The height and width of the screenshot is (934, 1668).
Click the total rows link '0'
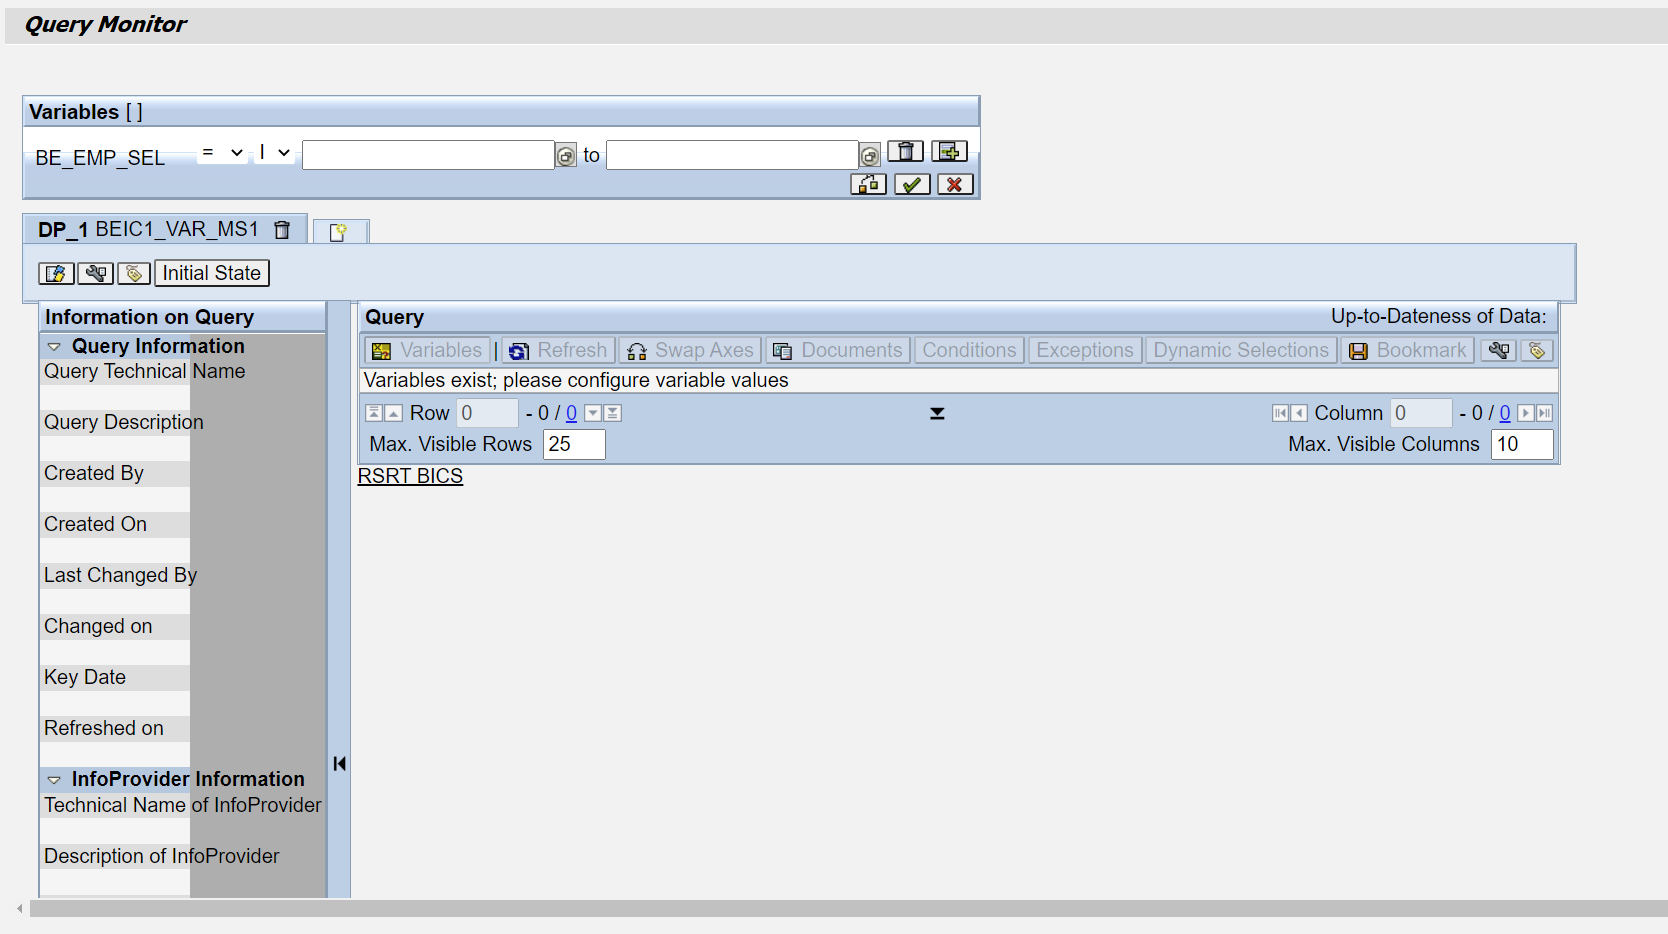click(x=571, y=413)
